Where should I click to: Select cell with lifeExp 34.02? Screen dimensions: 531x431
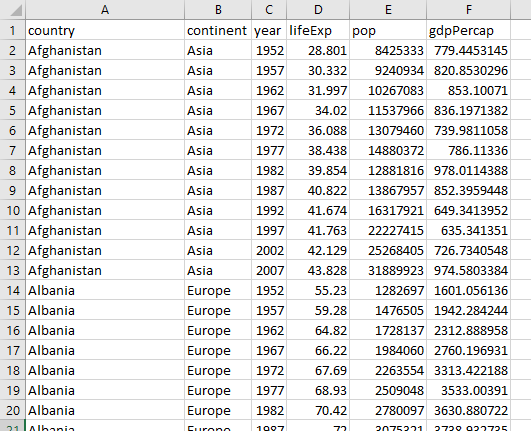tap(318, 110)
